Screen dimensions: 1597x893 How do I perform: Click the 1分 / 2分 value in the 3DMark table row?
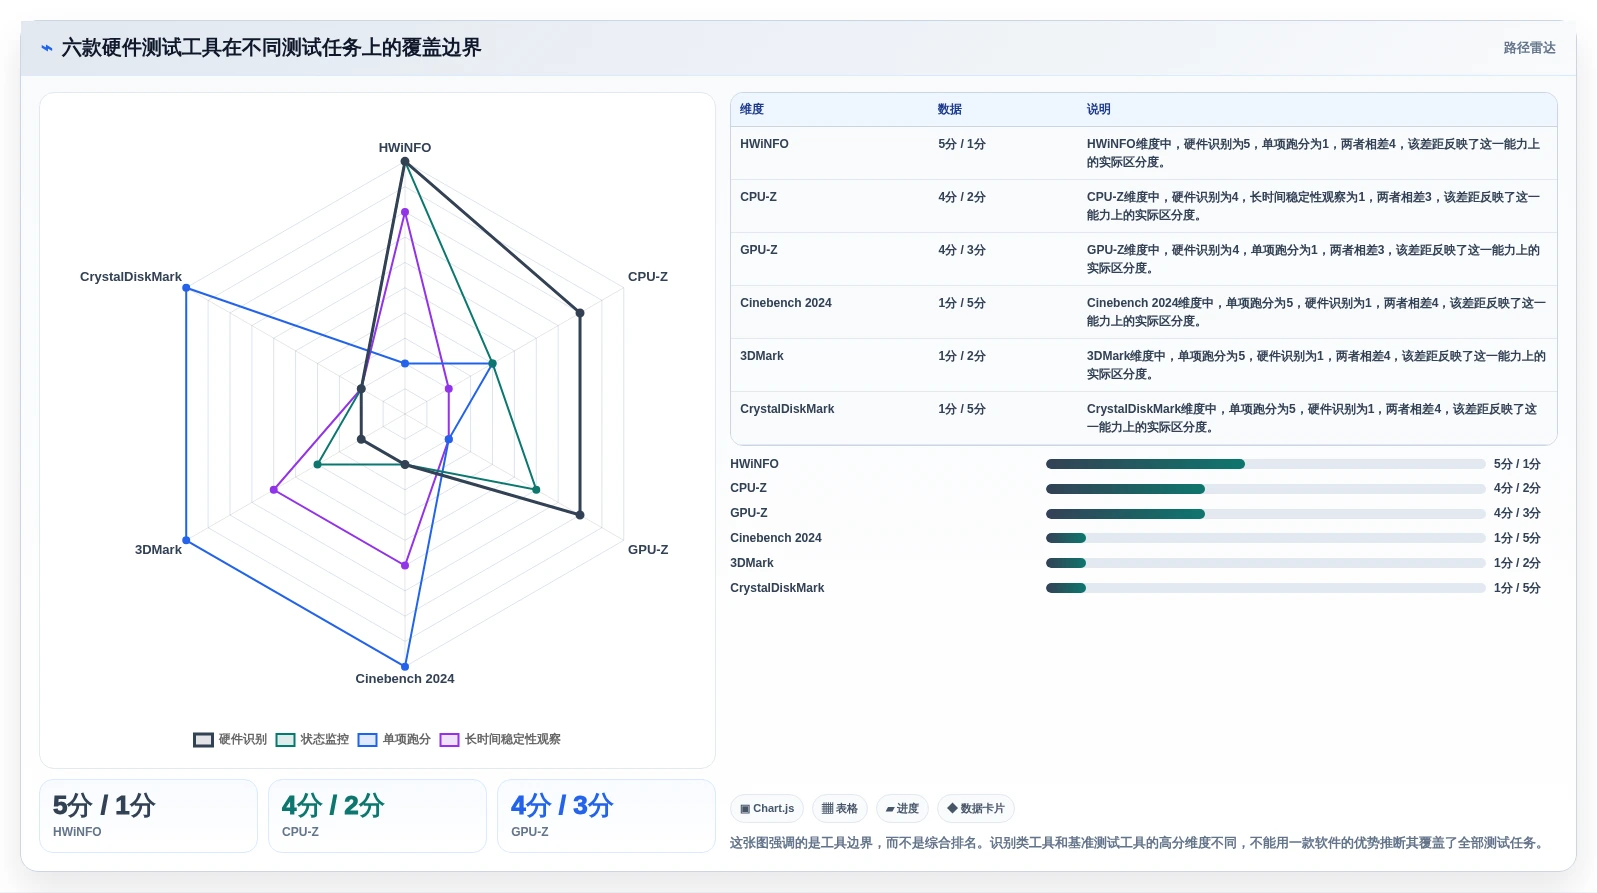click(x=961, y=356)
